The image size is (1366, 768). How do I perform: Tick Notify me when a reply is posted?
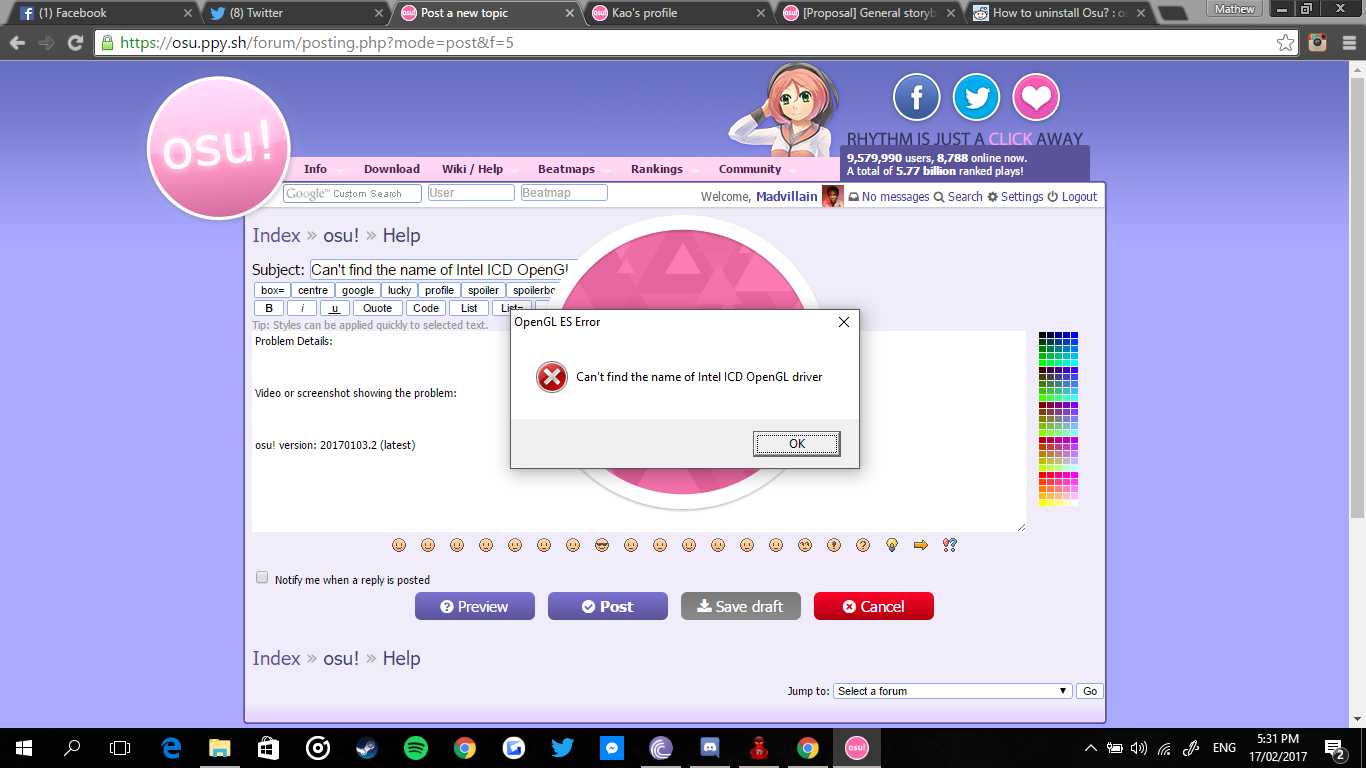tap(262, 578)
